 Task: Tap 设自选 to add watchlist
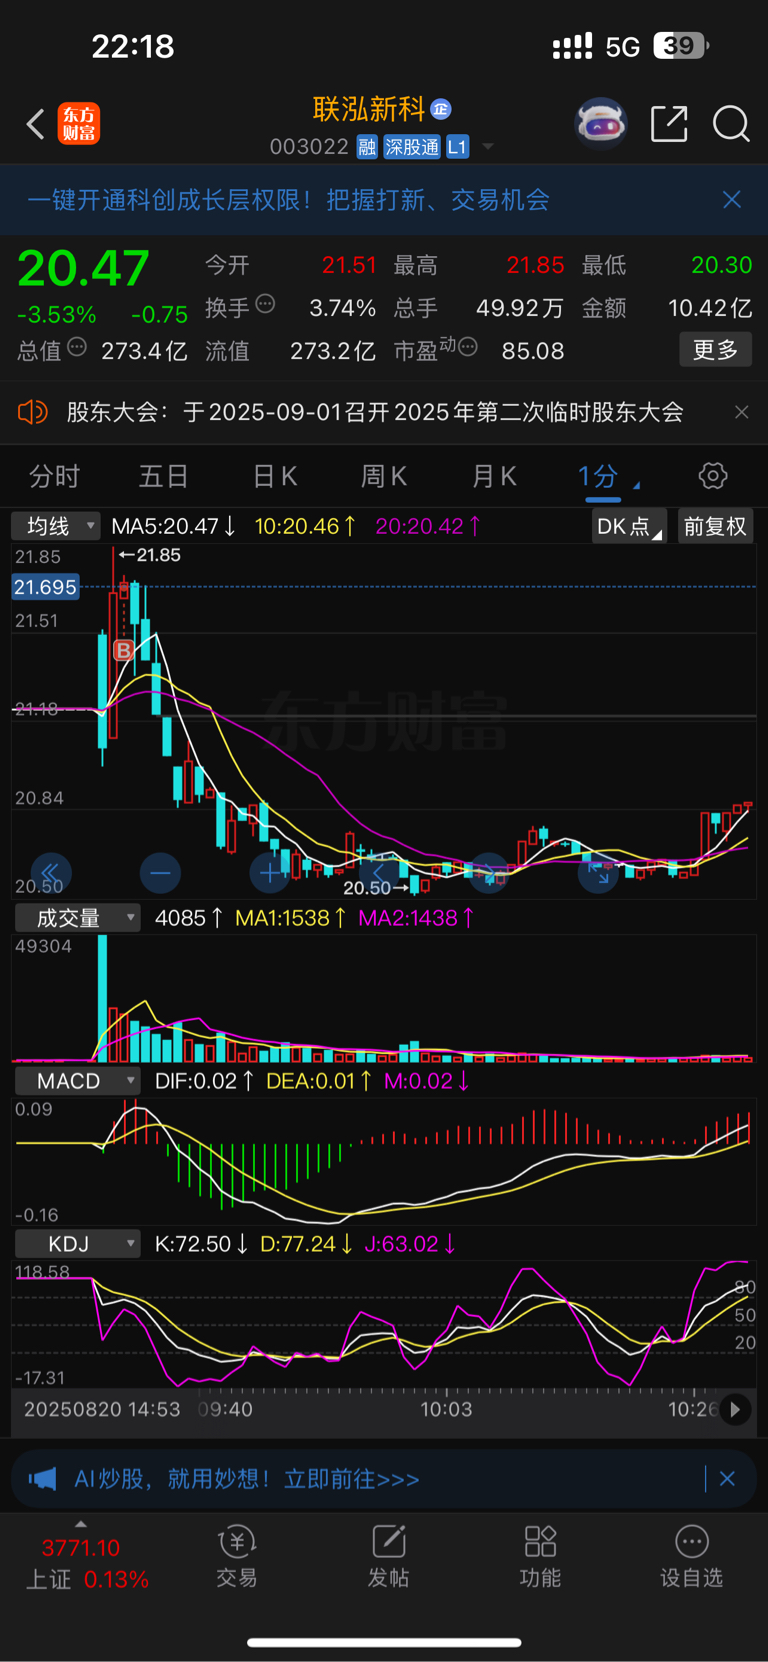(691, 1558)
